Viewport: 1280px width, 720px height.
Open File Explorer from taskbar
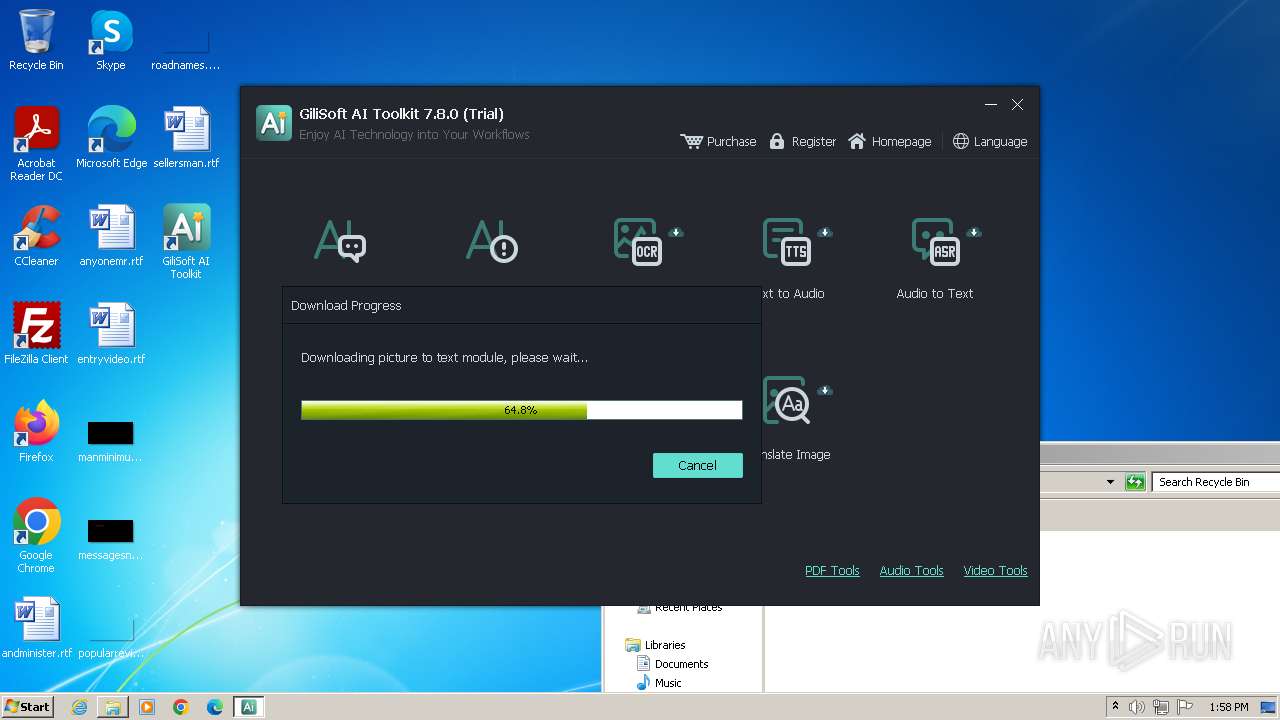pyautogui.click(x=113, y=707)
